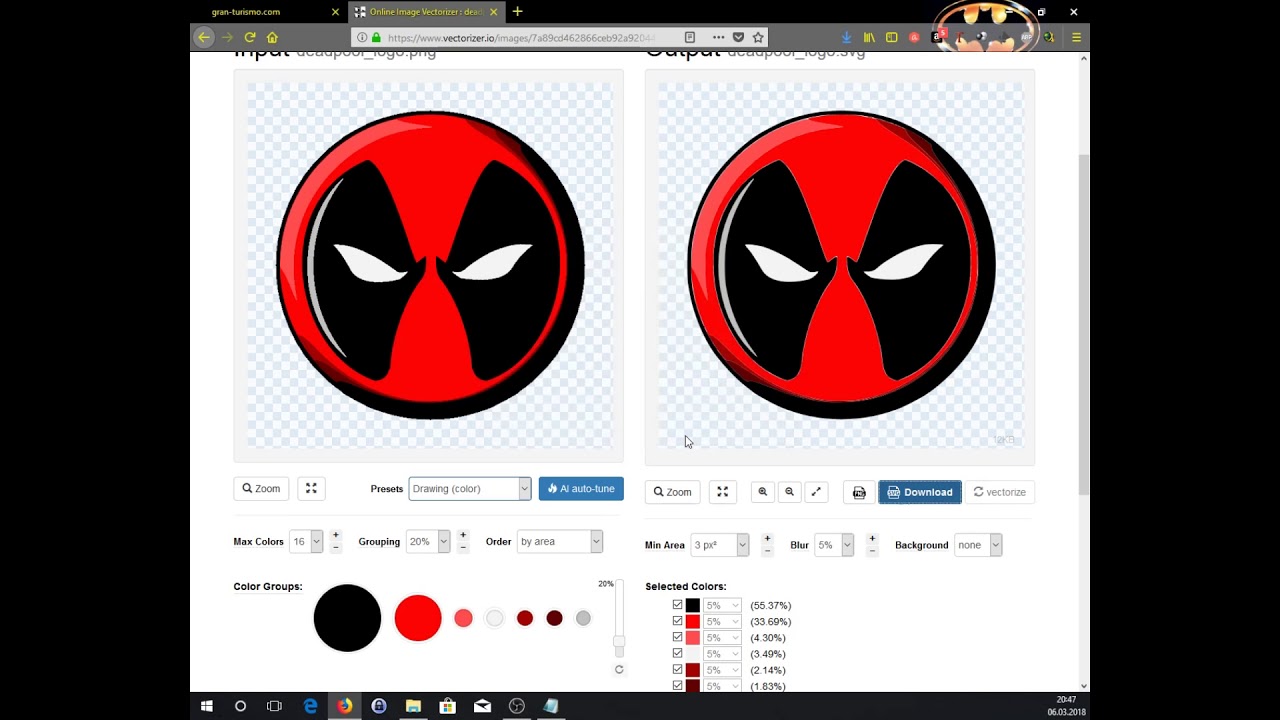Open Task View on the taskbar
This screenshot has height=720, width=1280.
[x=274, y=706]
